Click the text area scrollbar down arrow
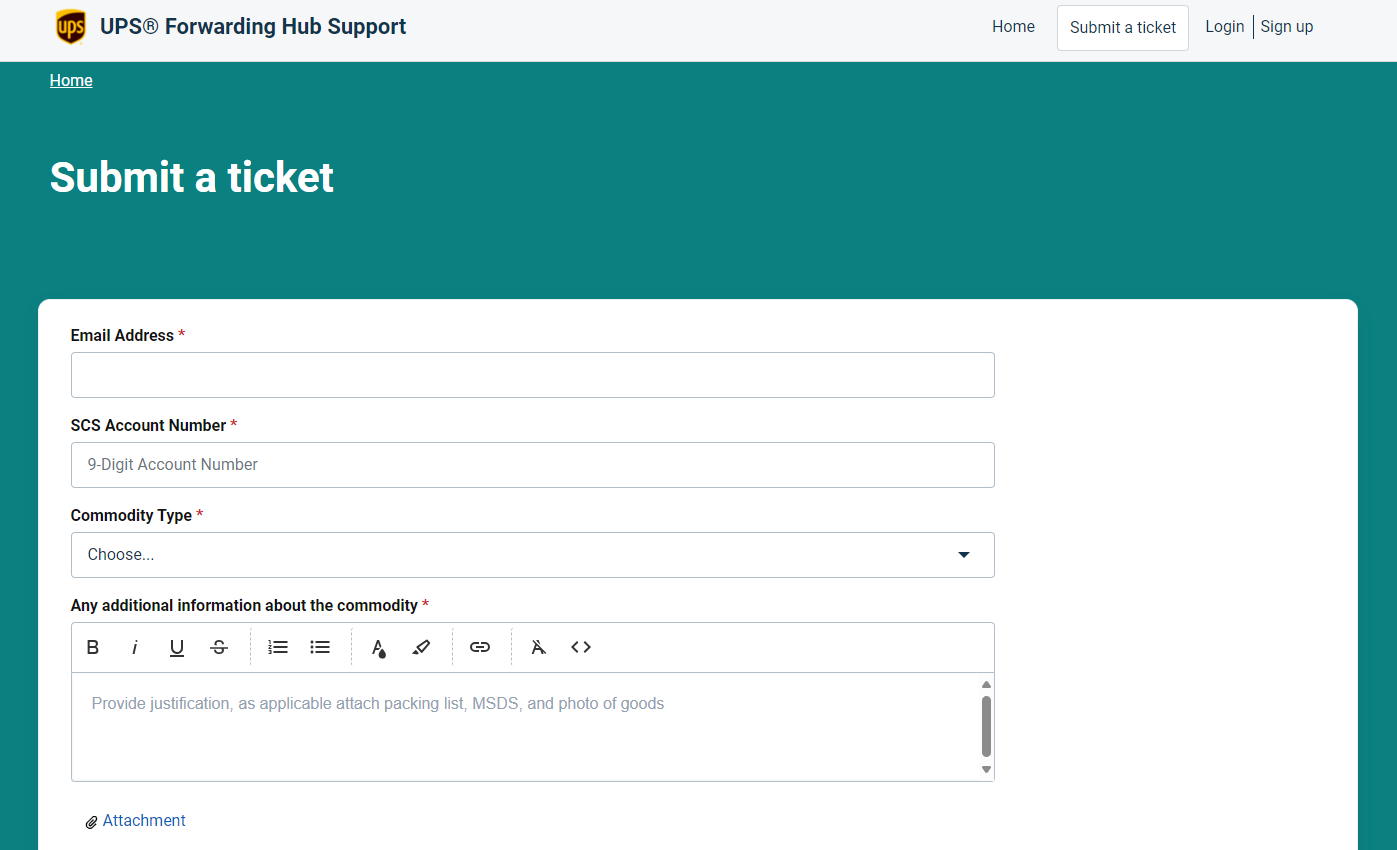This screenshot has width=1397, height=850. [x=986, y=769]
